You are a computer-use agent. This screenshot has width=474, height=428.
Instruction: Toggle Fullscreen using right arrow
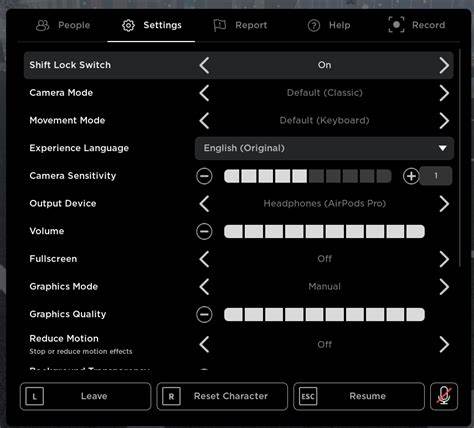tap(444, 259)
